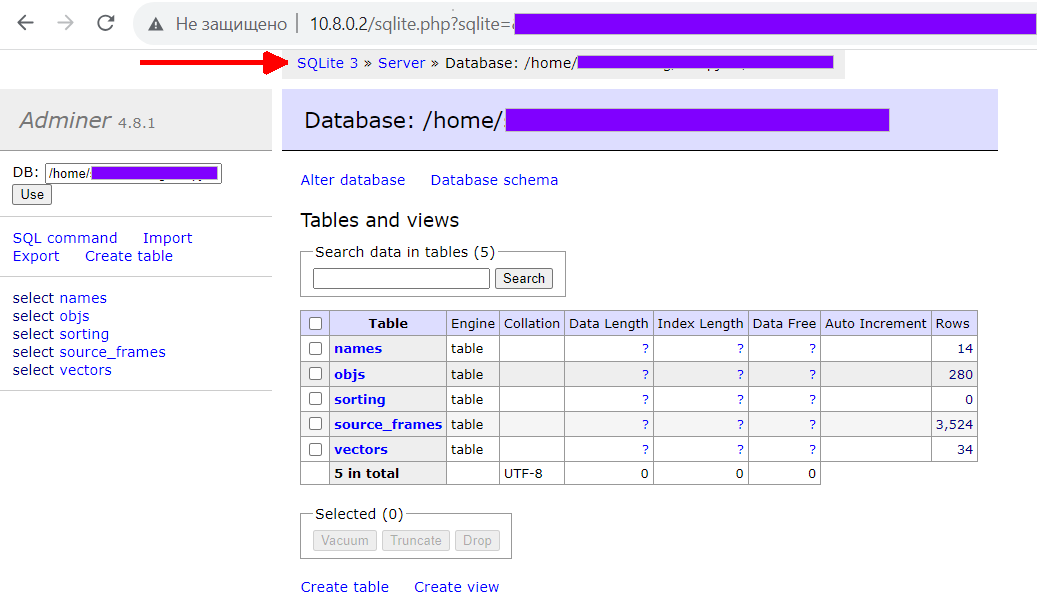Reload the page with refresh icon

point(106,23)
